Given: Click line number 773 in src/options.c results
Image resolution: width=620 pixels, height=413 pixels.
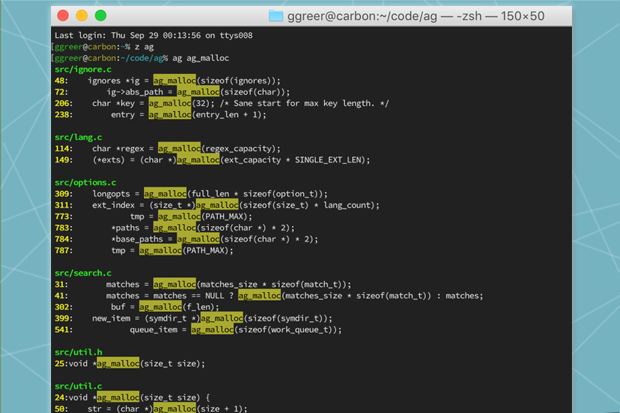Looking at the screenshot, I should pyautogui.click(x=63, y=216).
